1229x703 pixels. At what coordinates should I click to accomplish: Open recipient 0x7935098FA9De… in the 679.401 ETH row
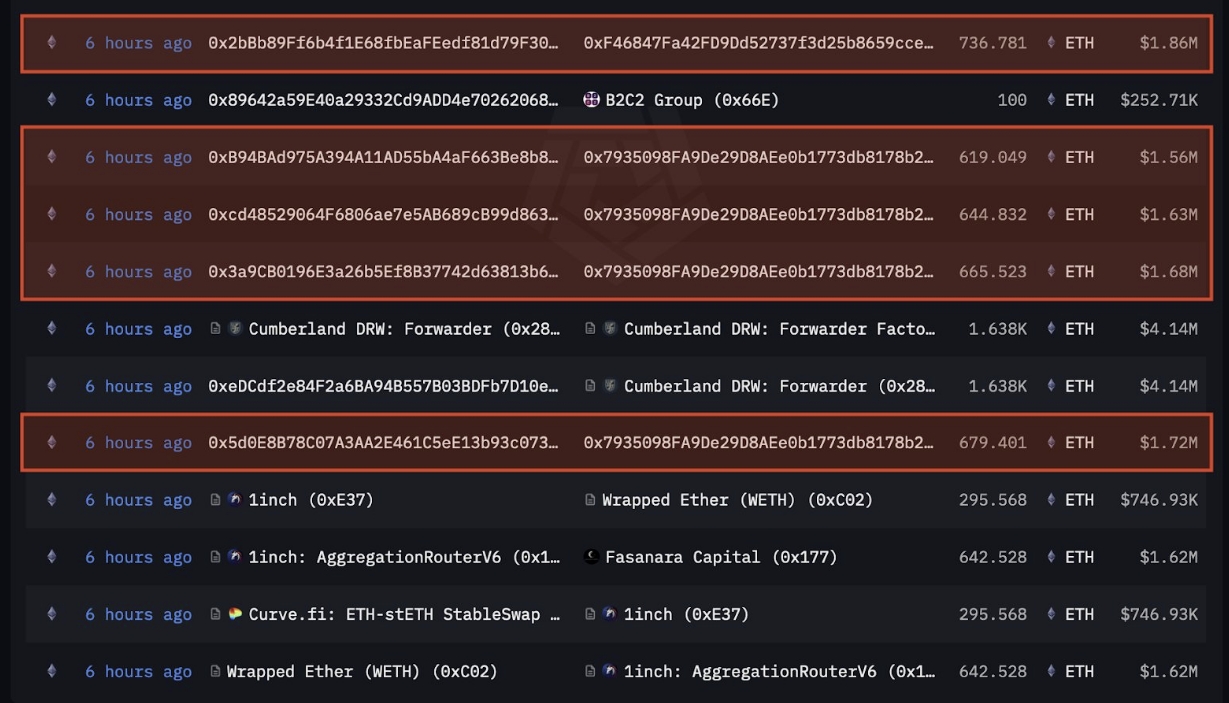pos(759,443)
